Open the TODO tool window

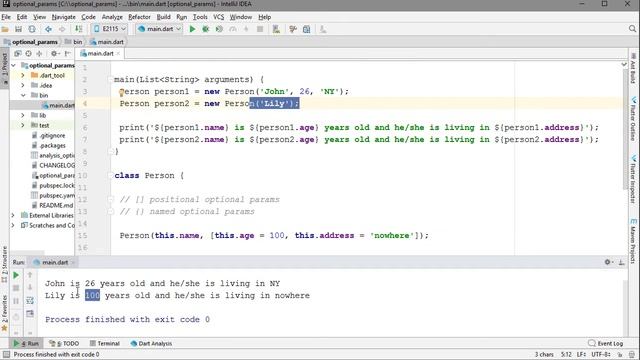(x=64, y=343)
